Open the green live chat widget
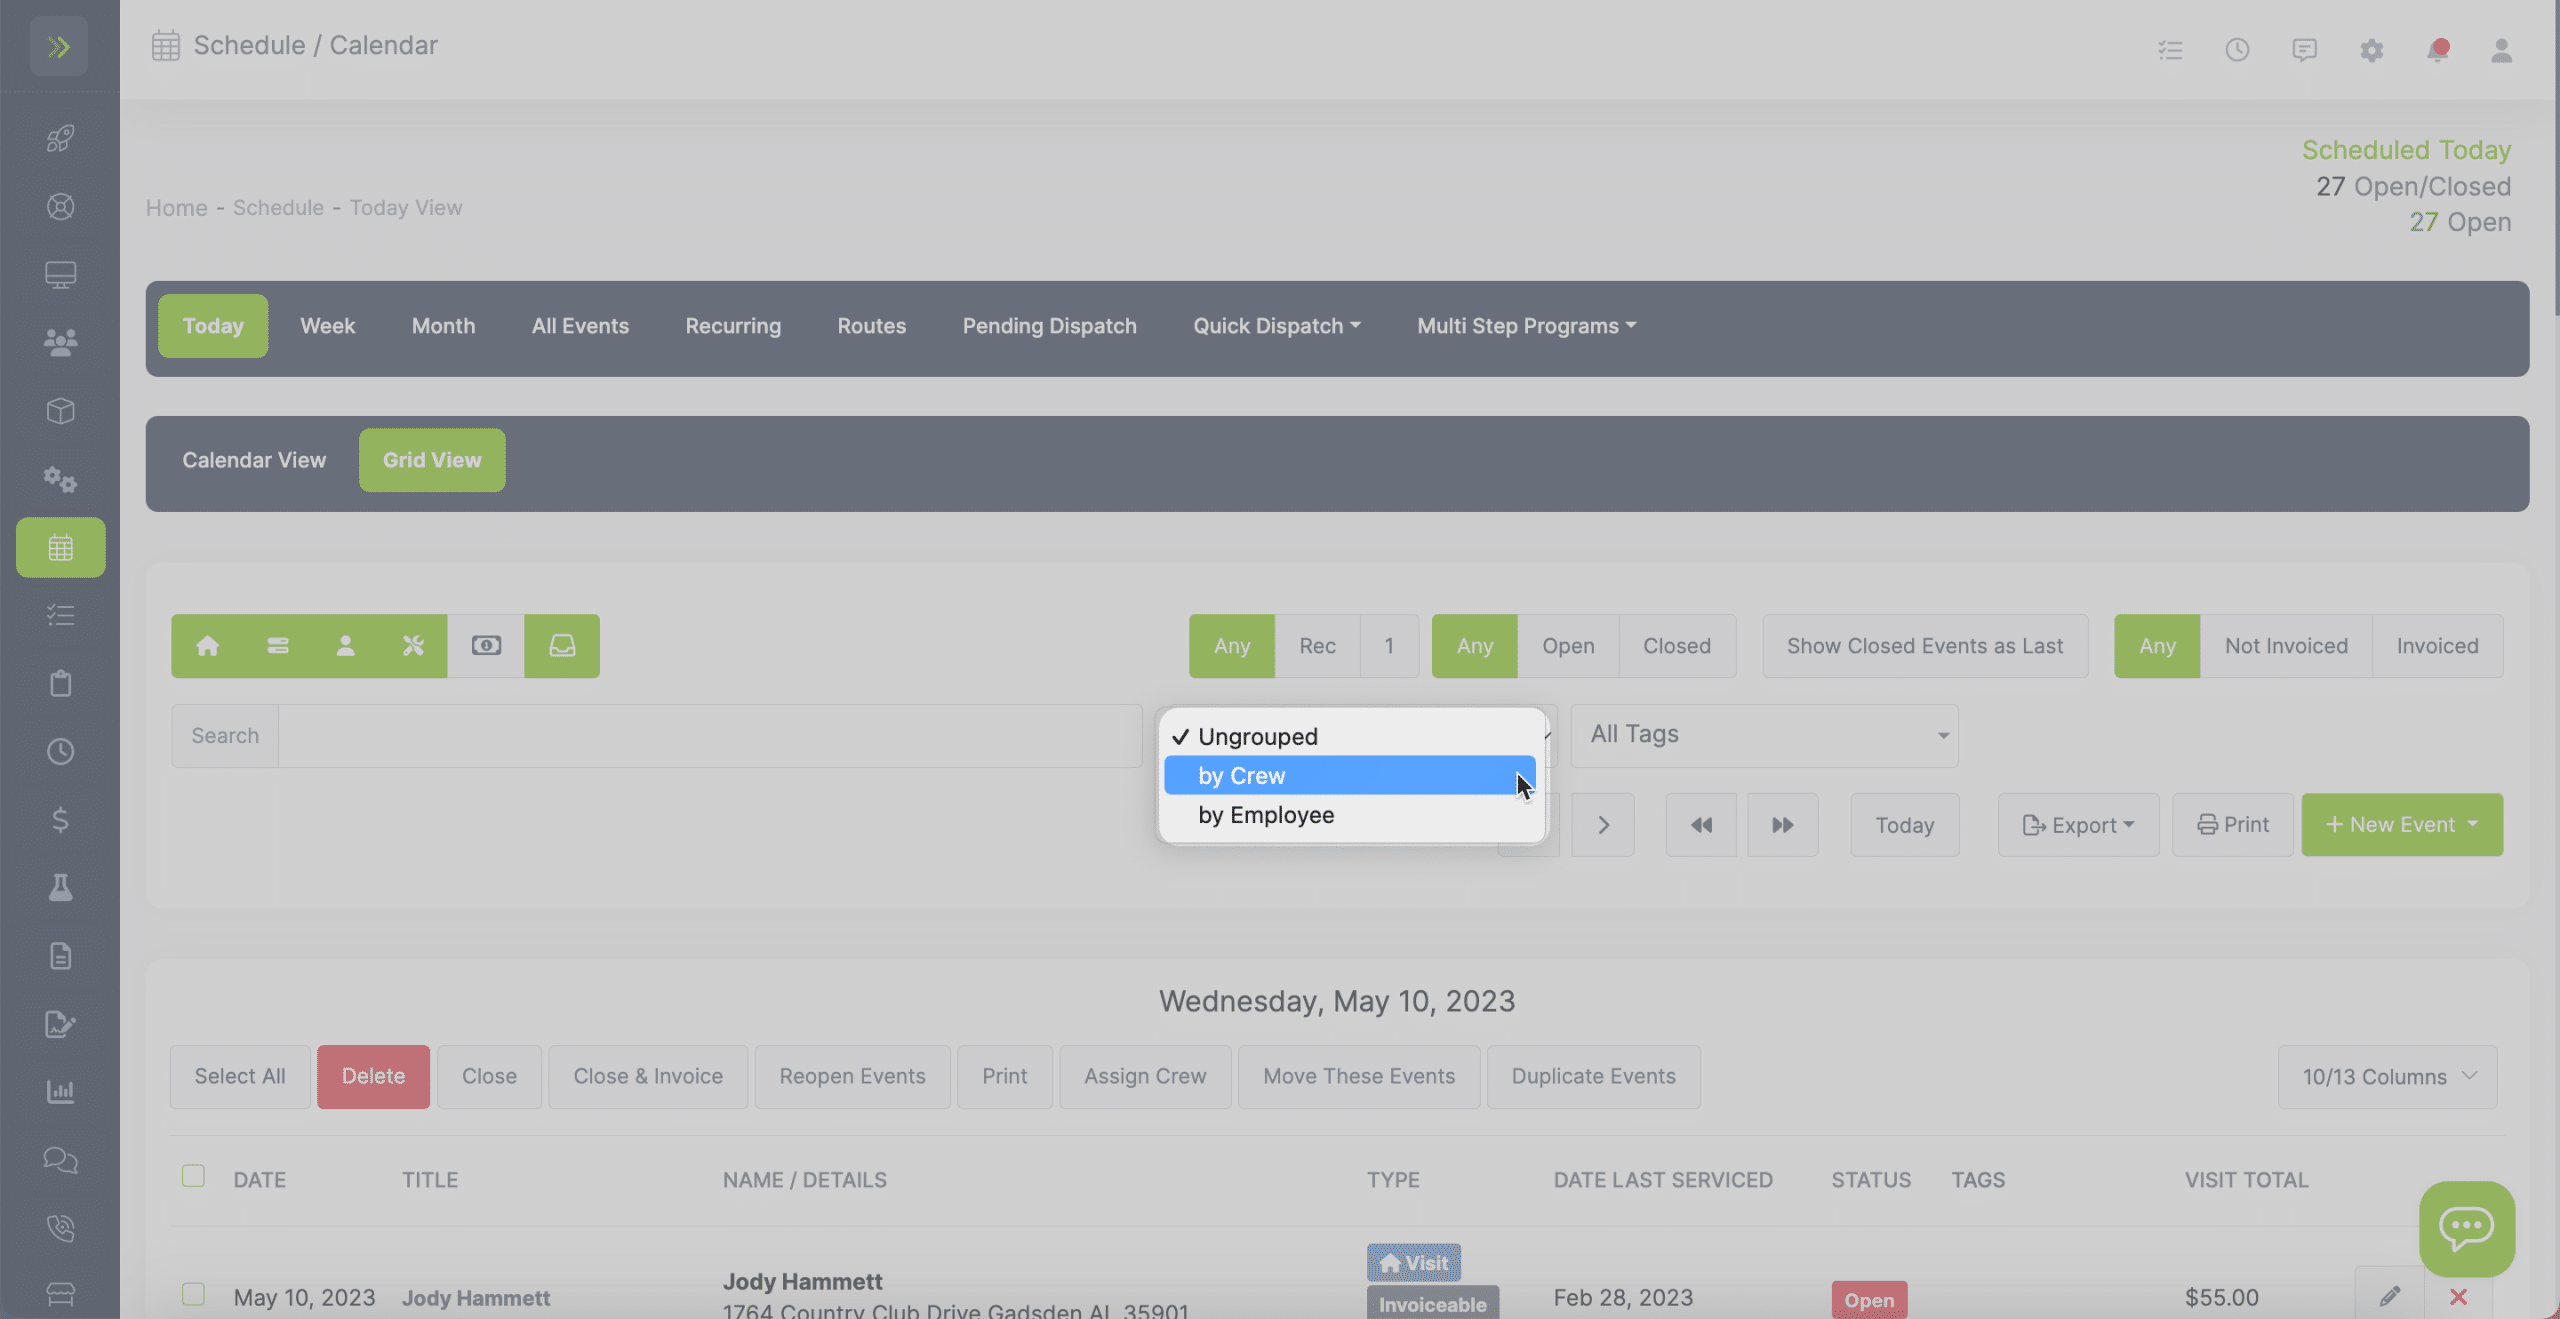This screenshot has height=1319, width=2560. point(2467,1228)
